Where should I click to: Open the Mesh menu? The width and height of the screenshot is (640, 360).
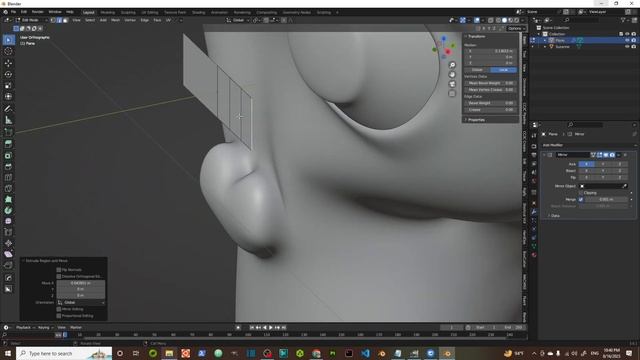click(116, 20)
